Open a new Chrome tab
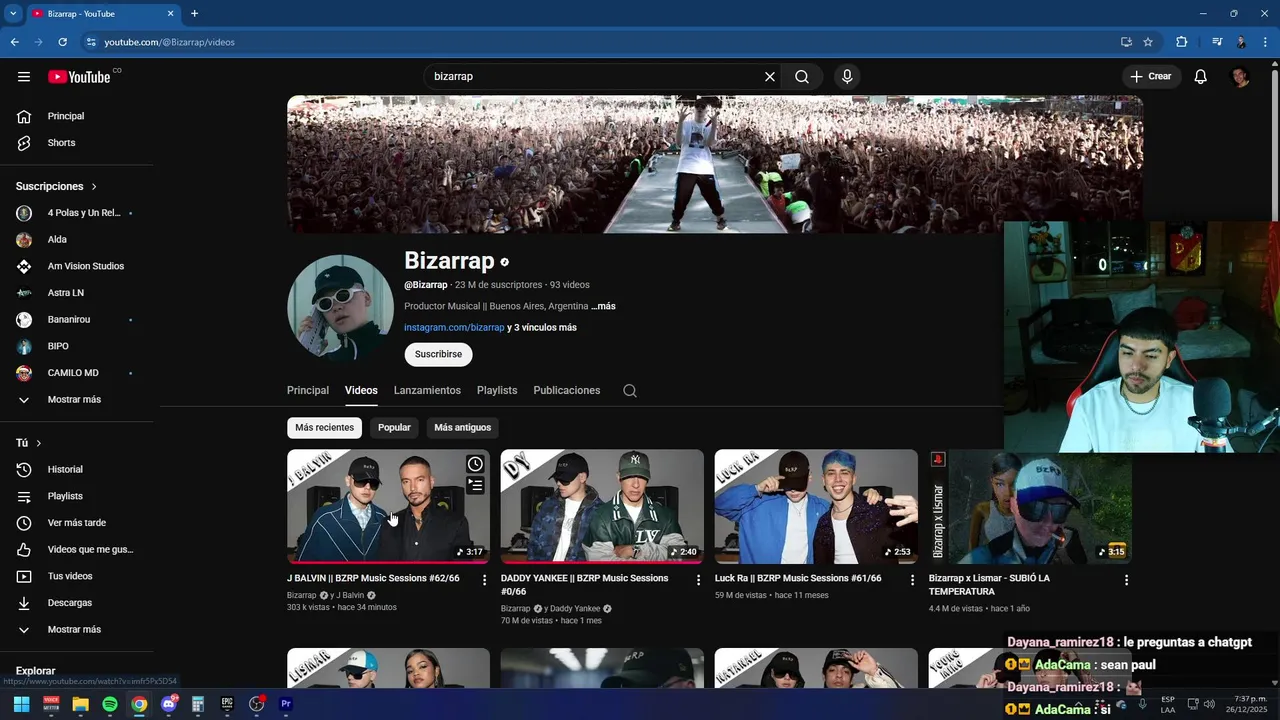The width and height of the screenshot is (1280, 720). point(194,14)
